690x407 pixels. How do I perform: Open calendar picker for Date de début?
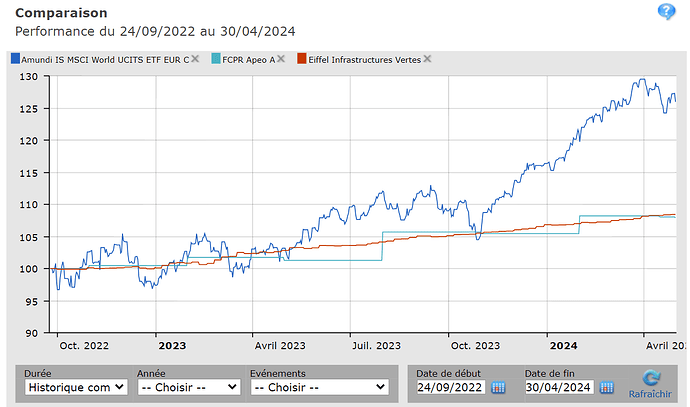(498, 388)
